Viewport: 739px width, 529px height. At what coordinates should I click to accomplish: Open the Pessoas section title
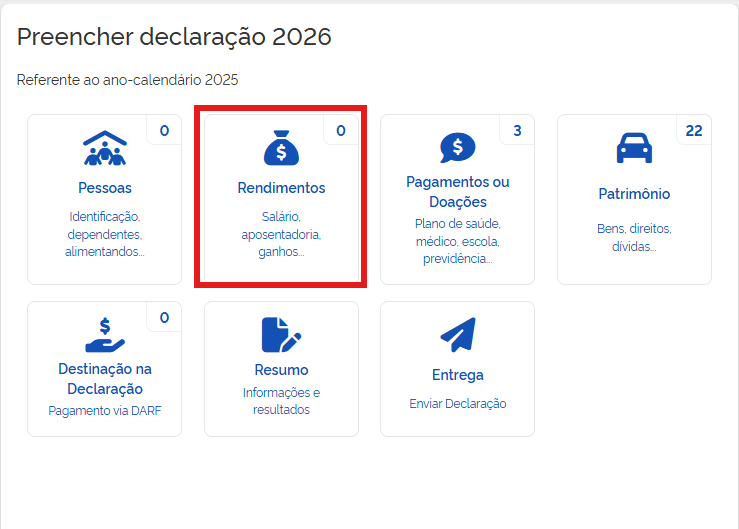coord(104,188)
